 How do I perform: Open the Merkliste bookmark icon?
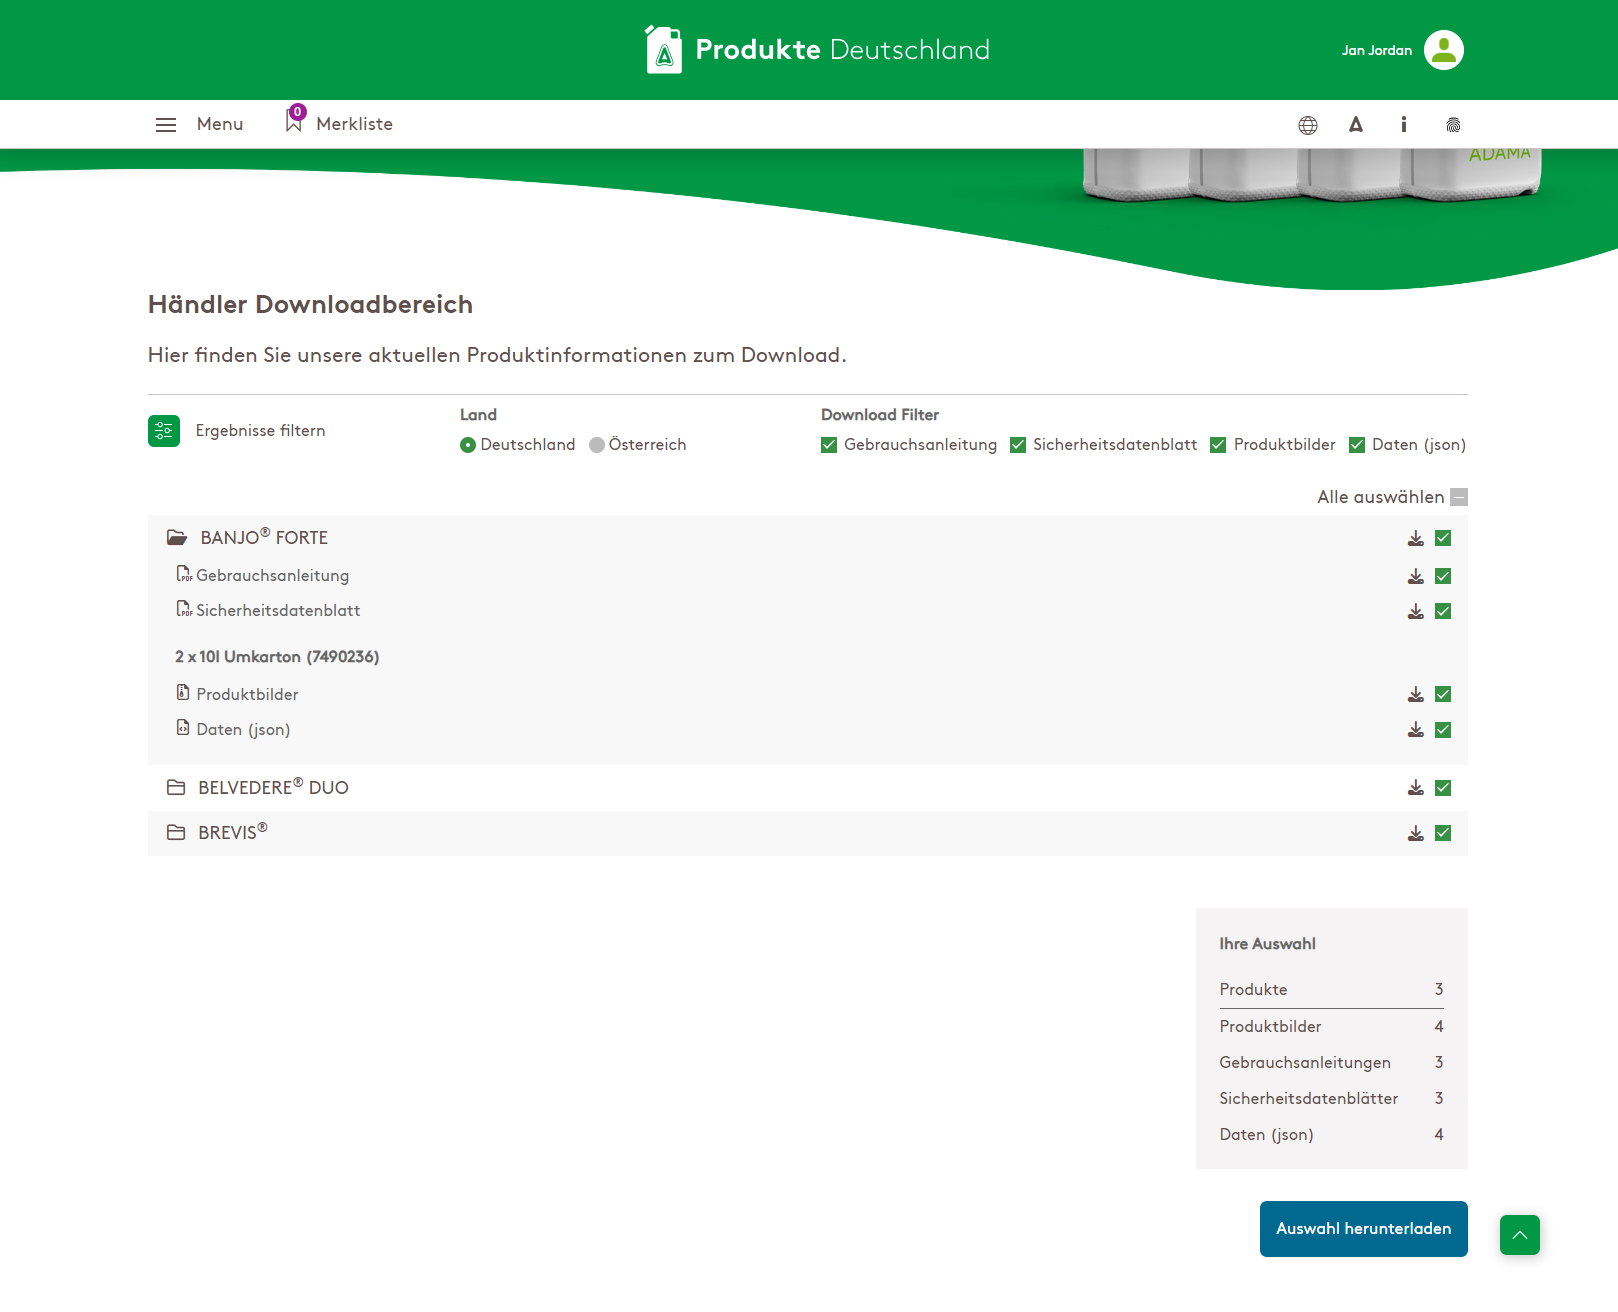click(294, 120)
